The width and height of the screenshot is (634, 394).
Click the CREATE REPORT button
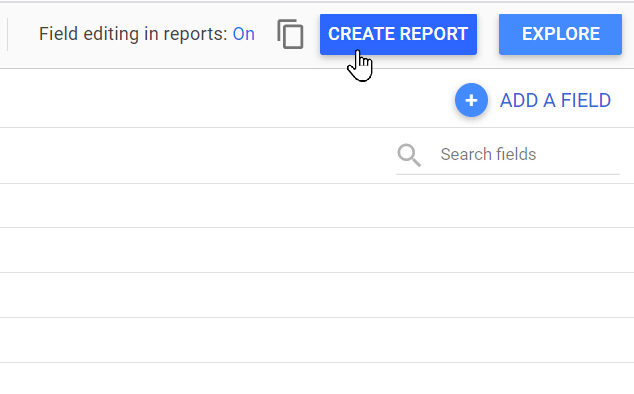398,34
